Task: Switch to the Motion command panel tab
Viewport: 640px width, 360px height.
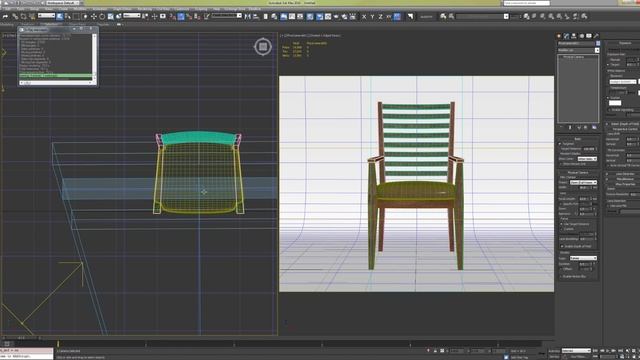Action: click(x=582, y=36)
